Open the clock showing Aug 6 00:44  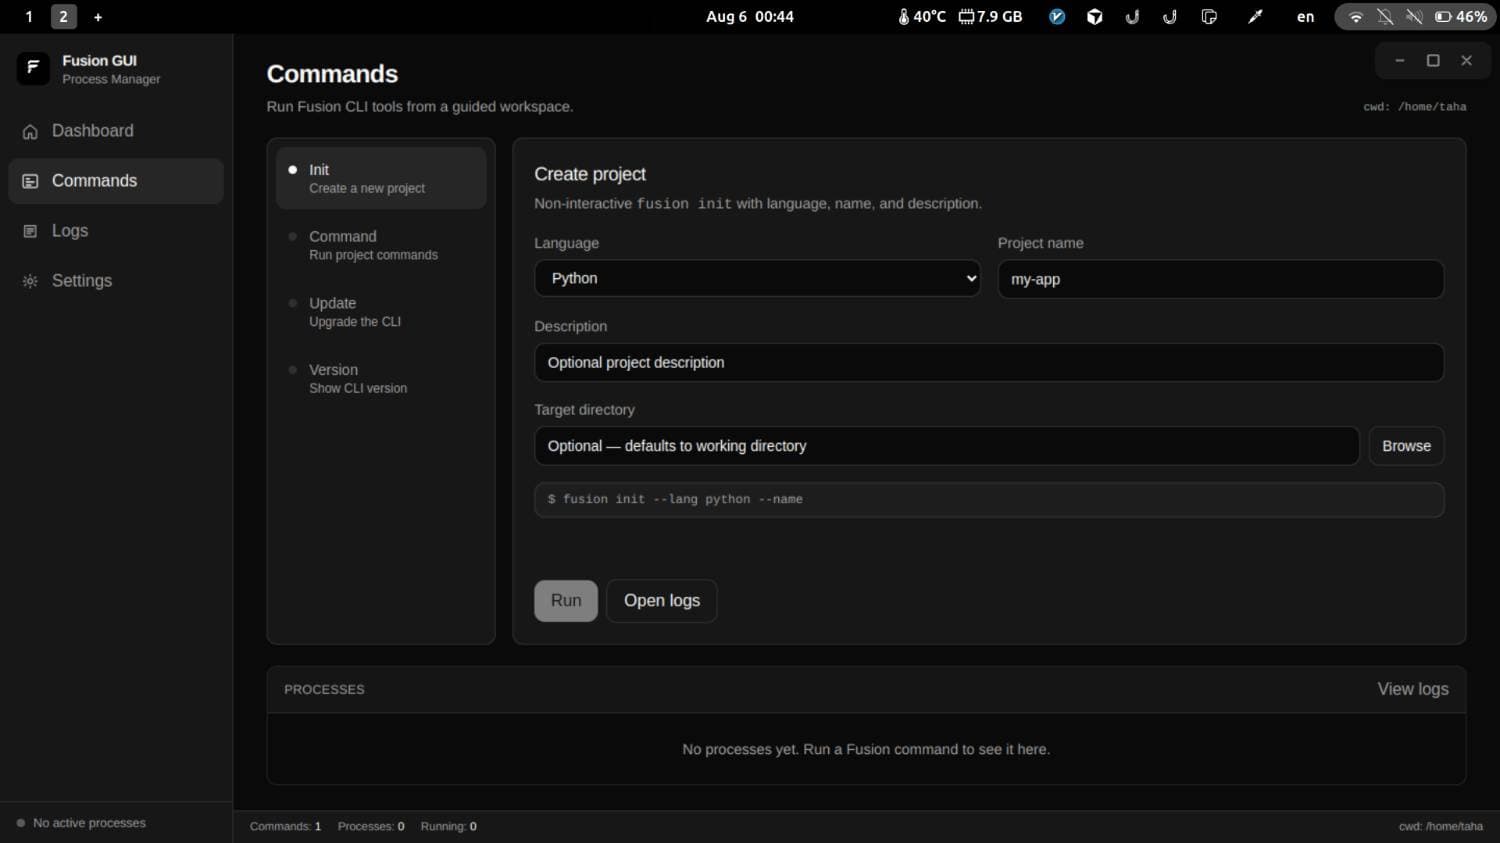click(750, 17)
